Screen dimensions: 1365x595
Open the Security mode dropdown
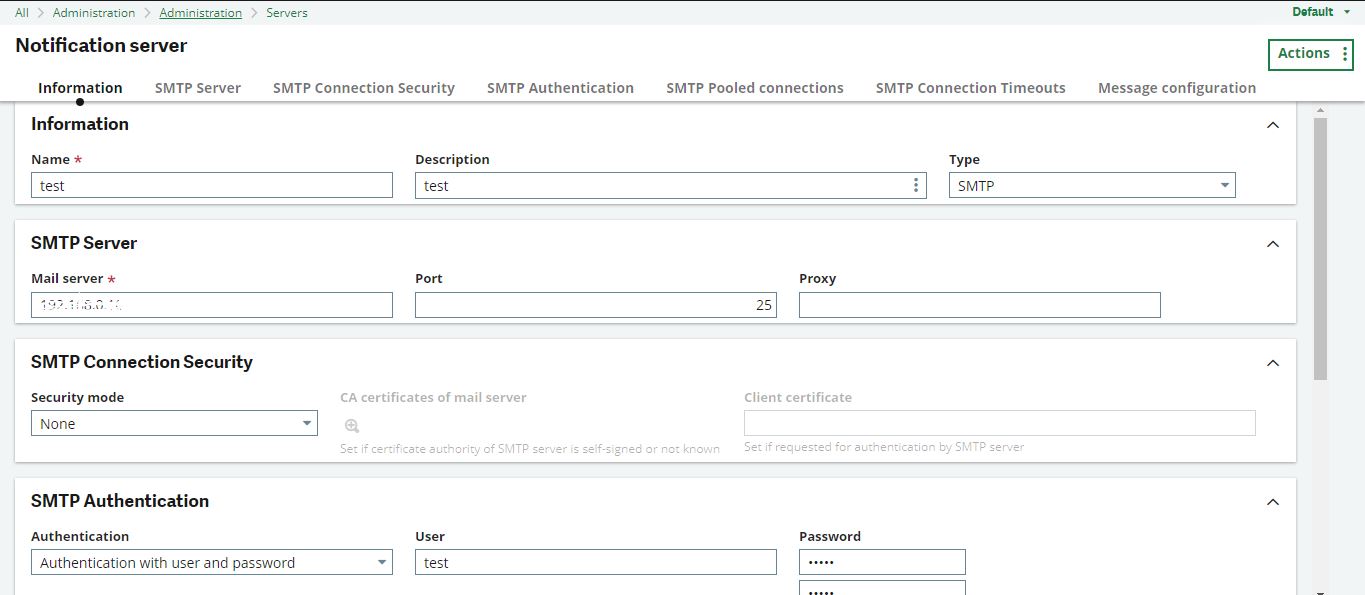point(173,424)
